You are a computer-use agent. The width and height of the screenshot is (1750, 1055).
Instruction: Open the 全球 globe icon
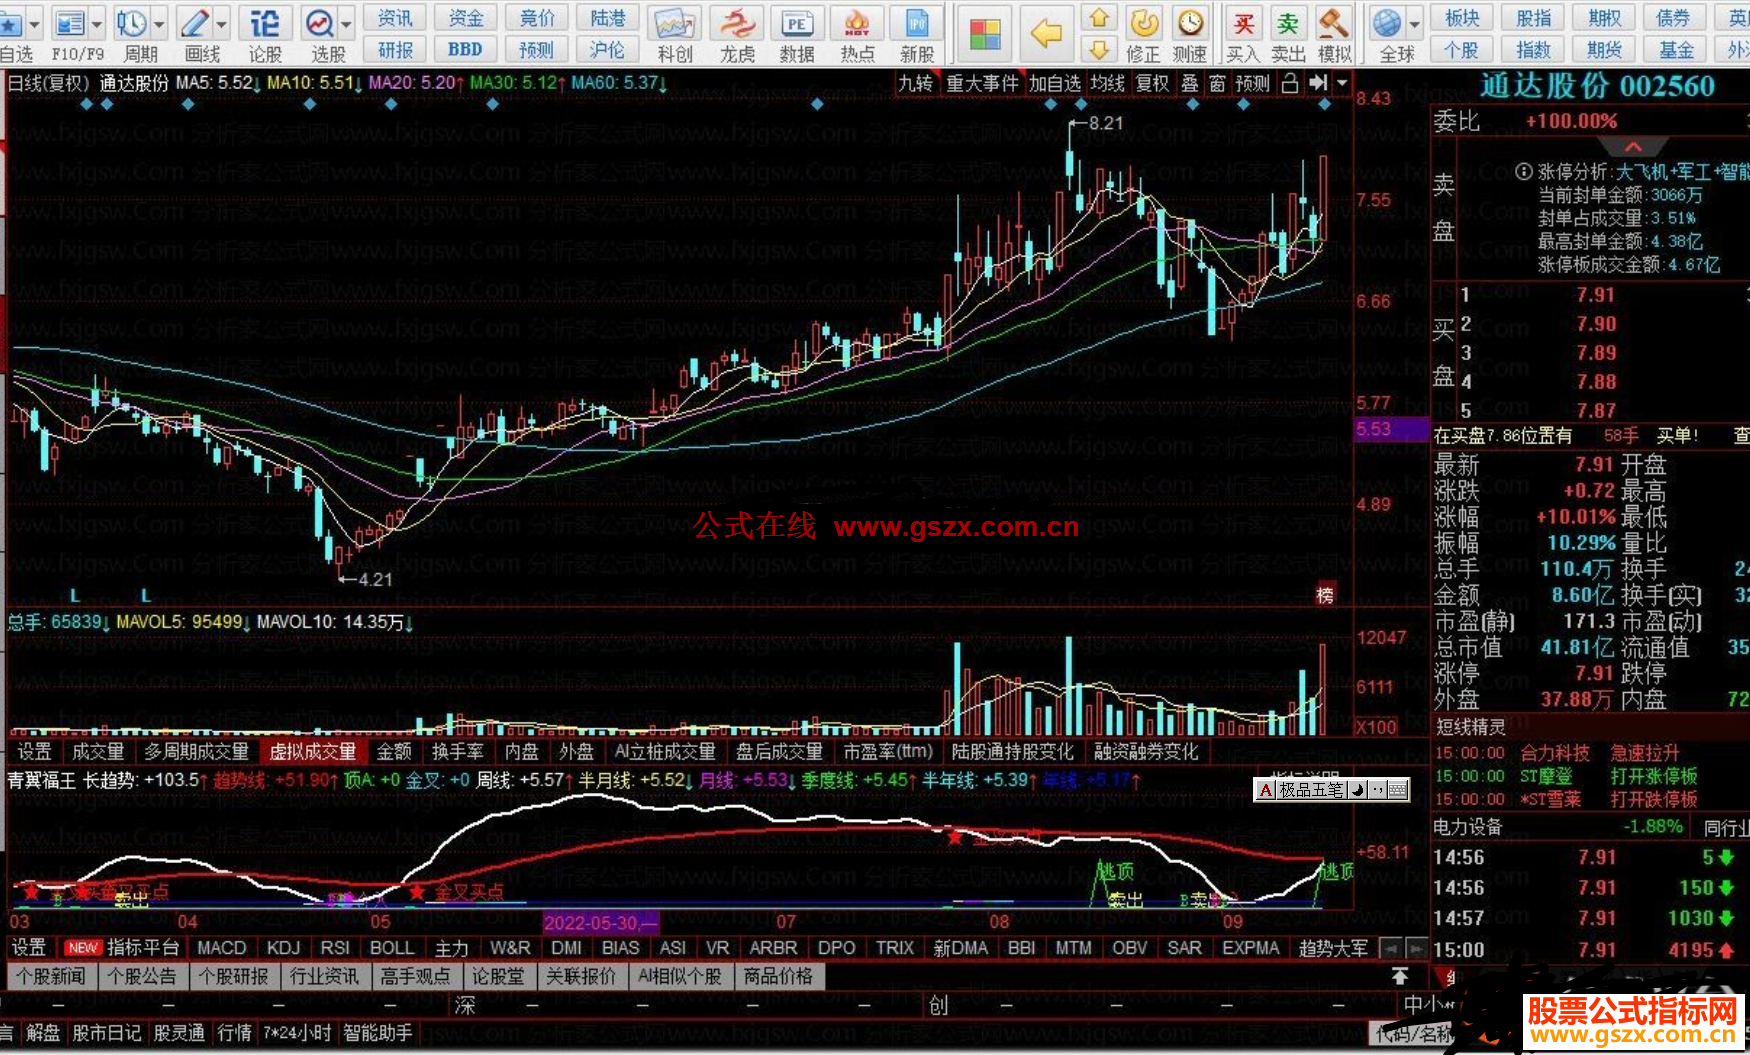click(x=1387, y=23)
